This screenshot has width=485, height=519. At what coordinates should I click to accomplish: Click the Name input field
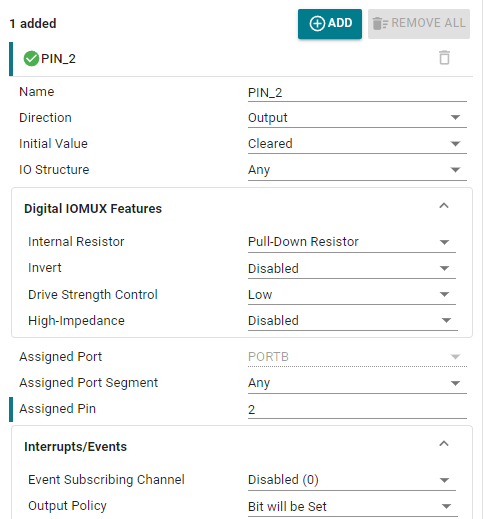[x=357, y=93]
